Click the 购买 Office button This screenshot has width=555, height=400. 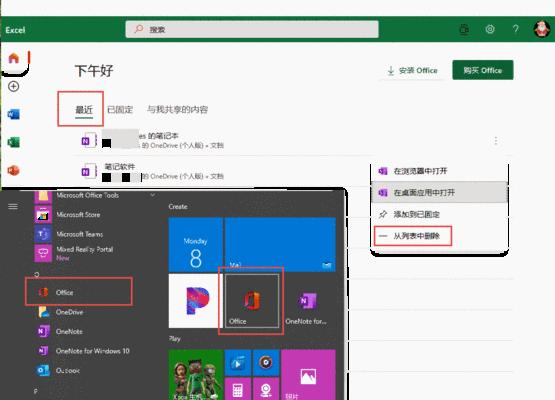tap(483, 70)
